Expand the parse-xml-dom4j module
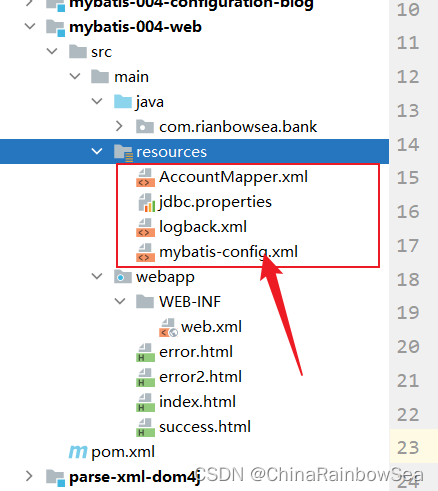Screen dimensions: 438x491 [29, 476]
